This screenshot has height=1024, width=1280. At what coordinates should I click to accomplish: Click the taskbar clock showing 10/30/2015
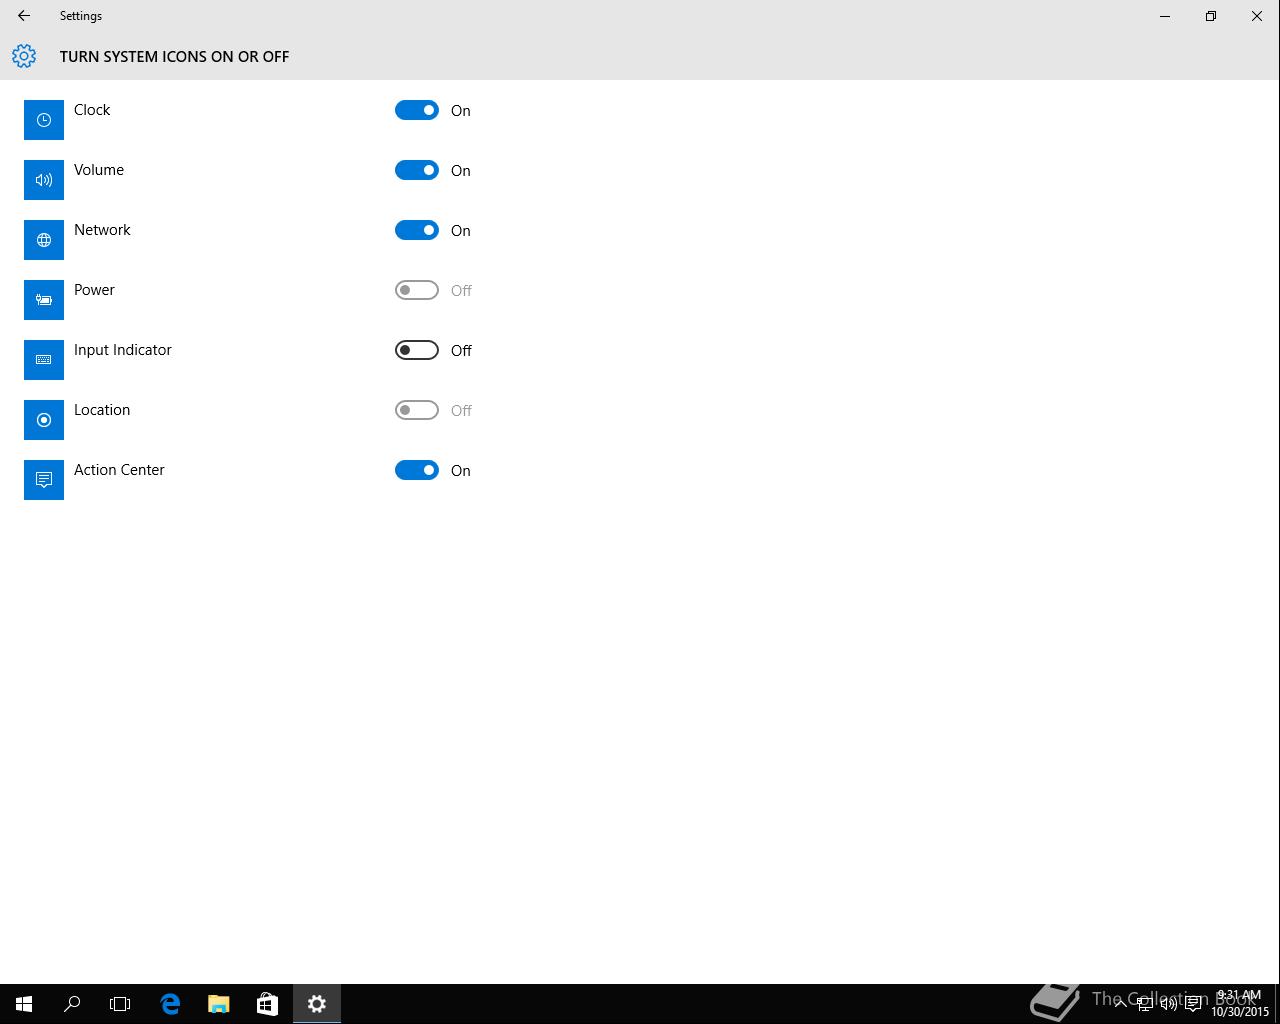1240,1004
